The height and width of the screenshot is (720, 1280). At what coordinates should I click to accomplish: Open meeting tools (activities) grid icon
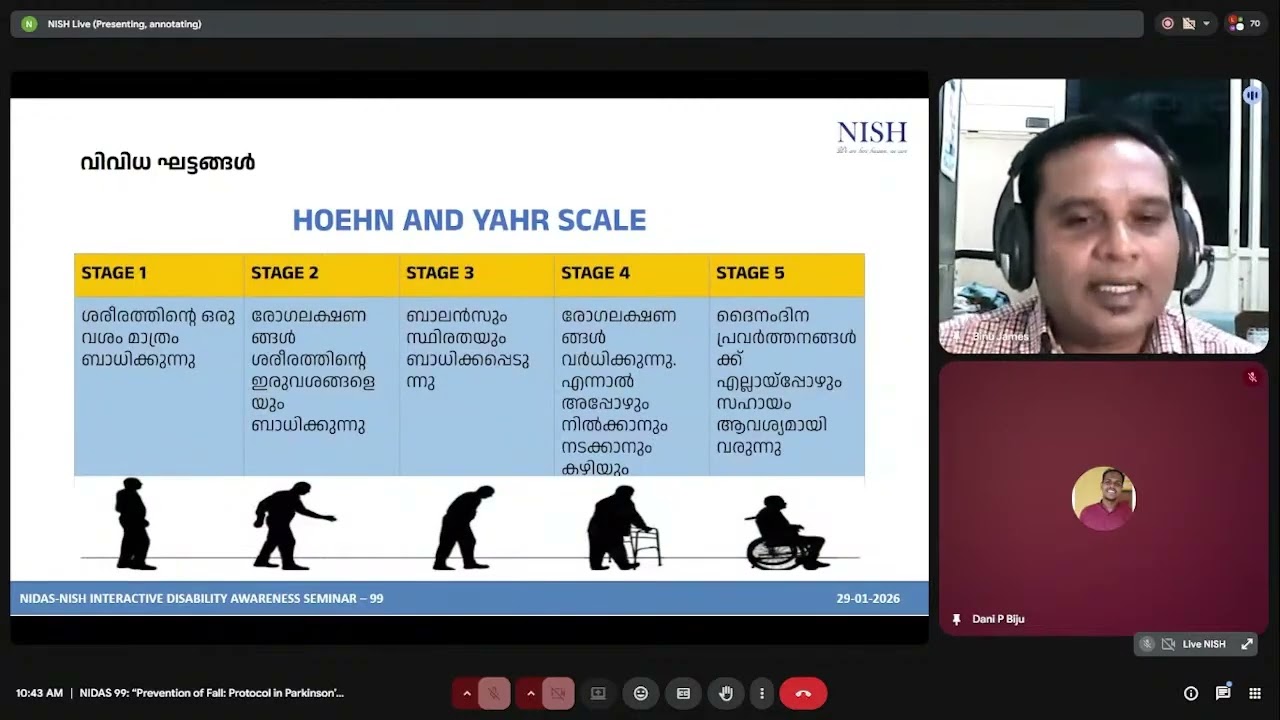[x=1255, y=693]
